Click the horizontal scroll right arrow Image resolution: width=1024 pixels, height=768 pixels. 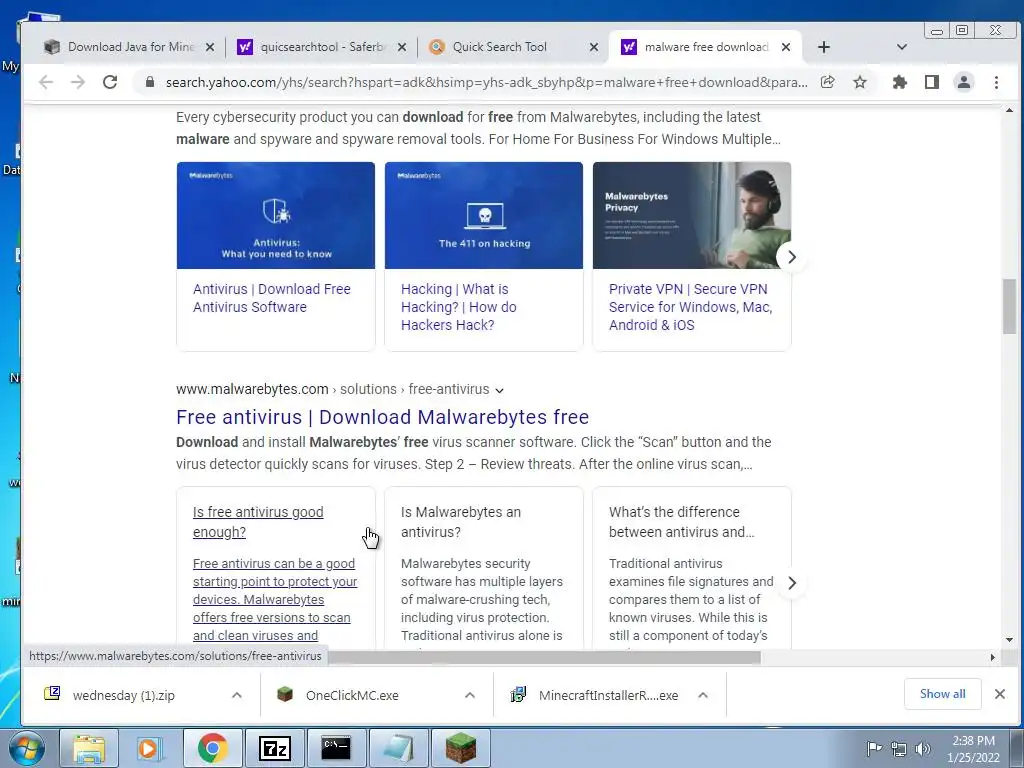click(x=993, y=658)
